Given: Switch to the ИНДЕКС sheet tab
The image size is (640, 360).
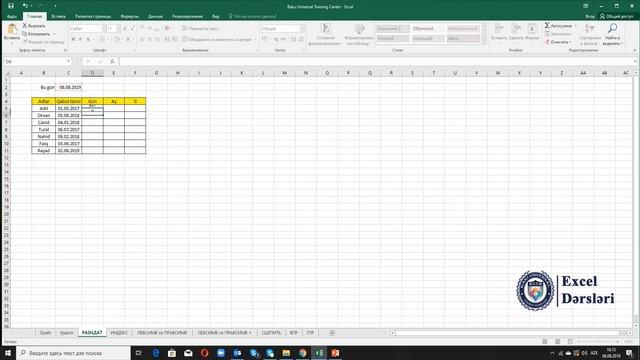Looking at the screenshot, I should click(119, 333).
